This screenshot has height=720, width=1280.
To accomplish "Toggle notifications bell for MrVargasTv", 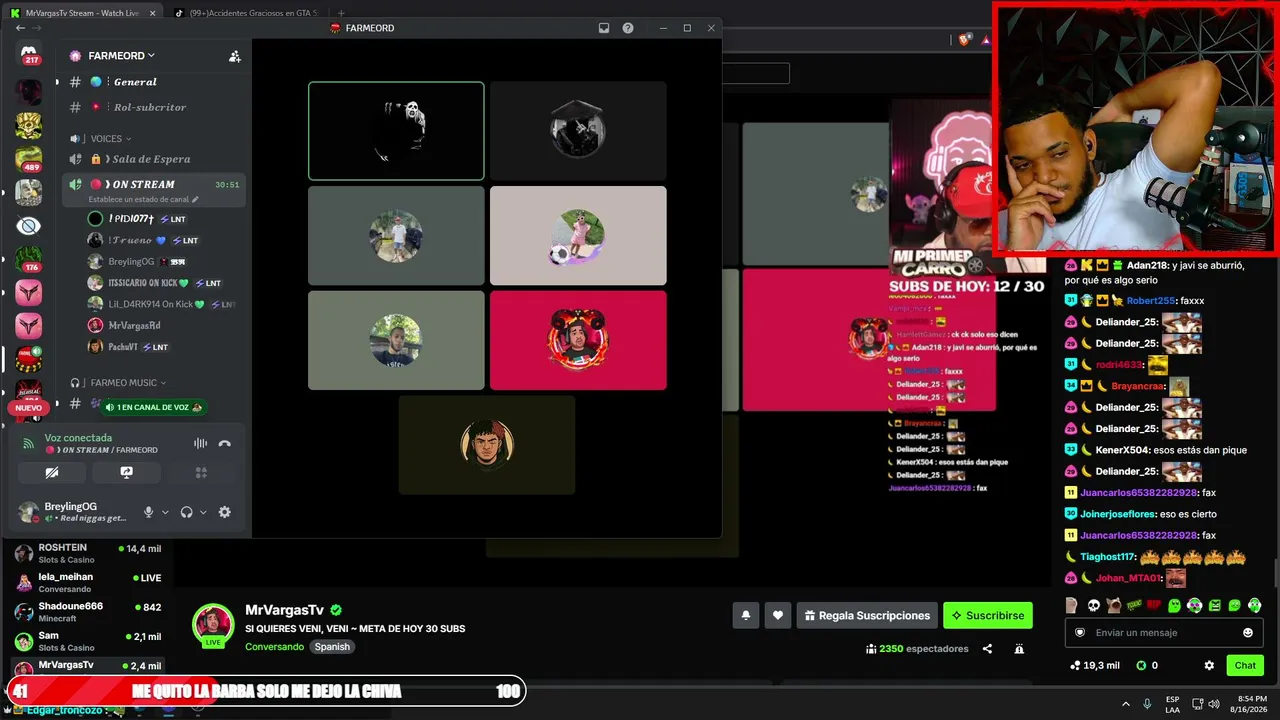I will coord(745,616).
